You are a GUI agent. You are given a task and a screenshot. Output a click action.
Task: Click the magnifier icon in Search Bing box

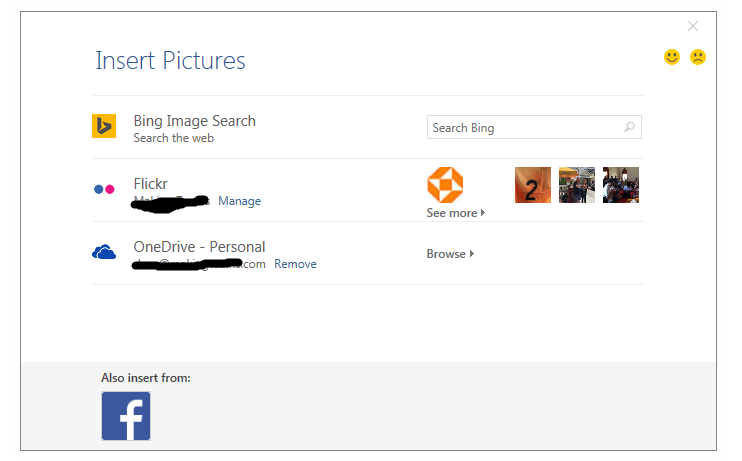(629, 128)
